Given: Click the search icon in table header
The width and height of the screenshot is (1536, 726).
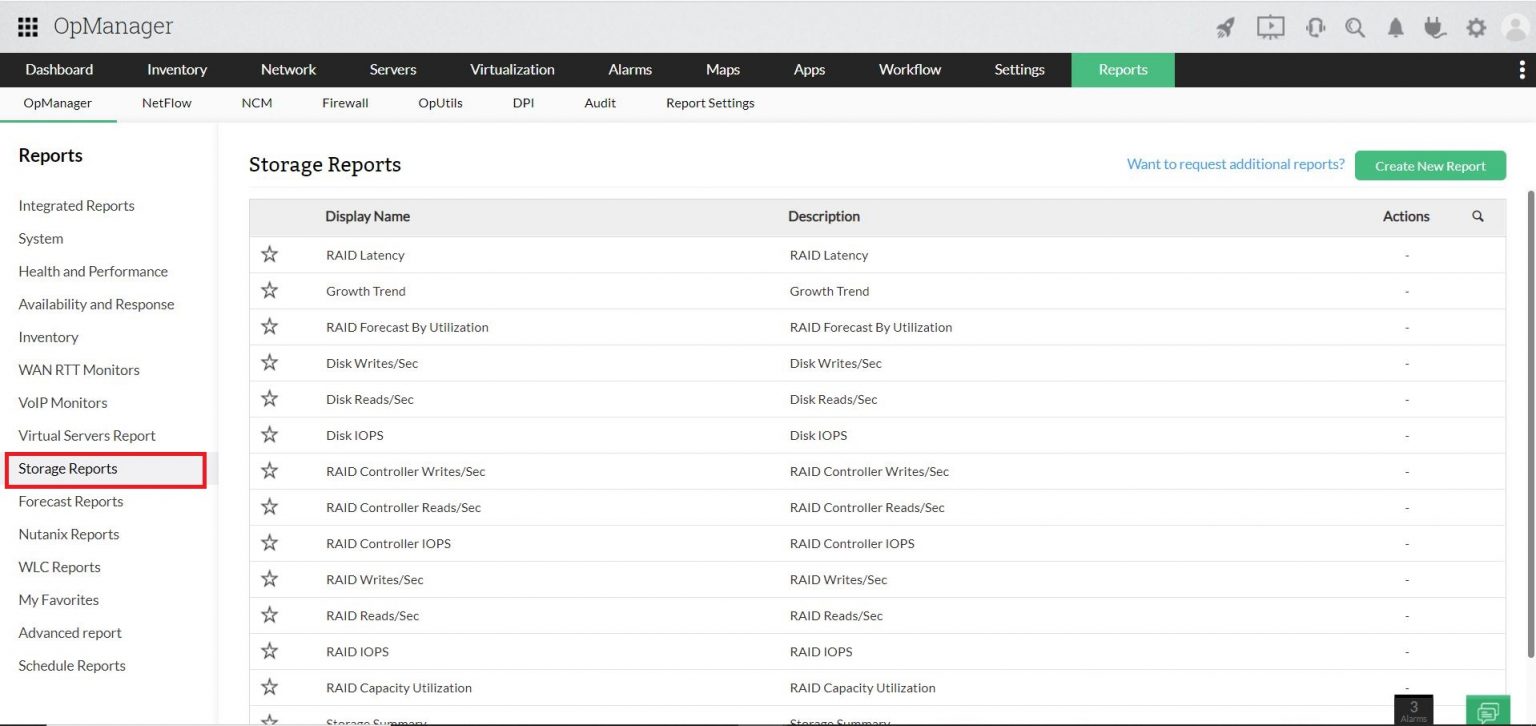Looking at the screenshot, I should (x=1478, y=216).
